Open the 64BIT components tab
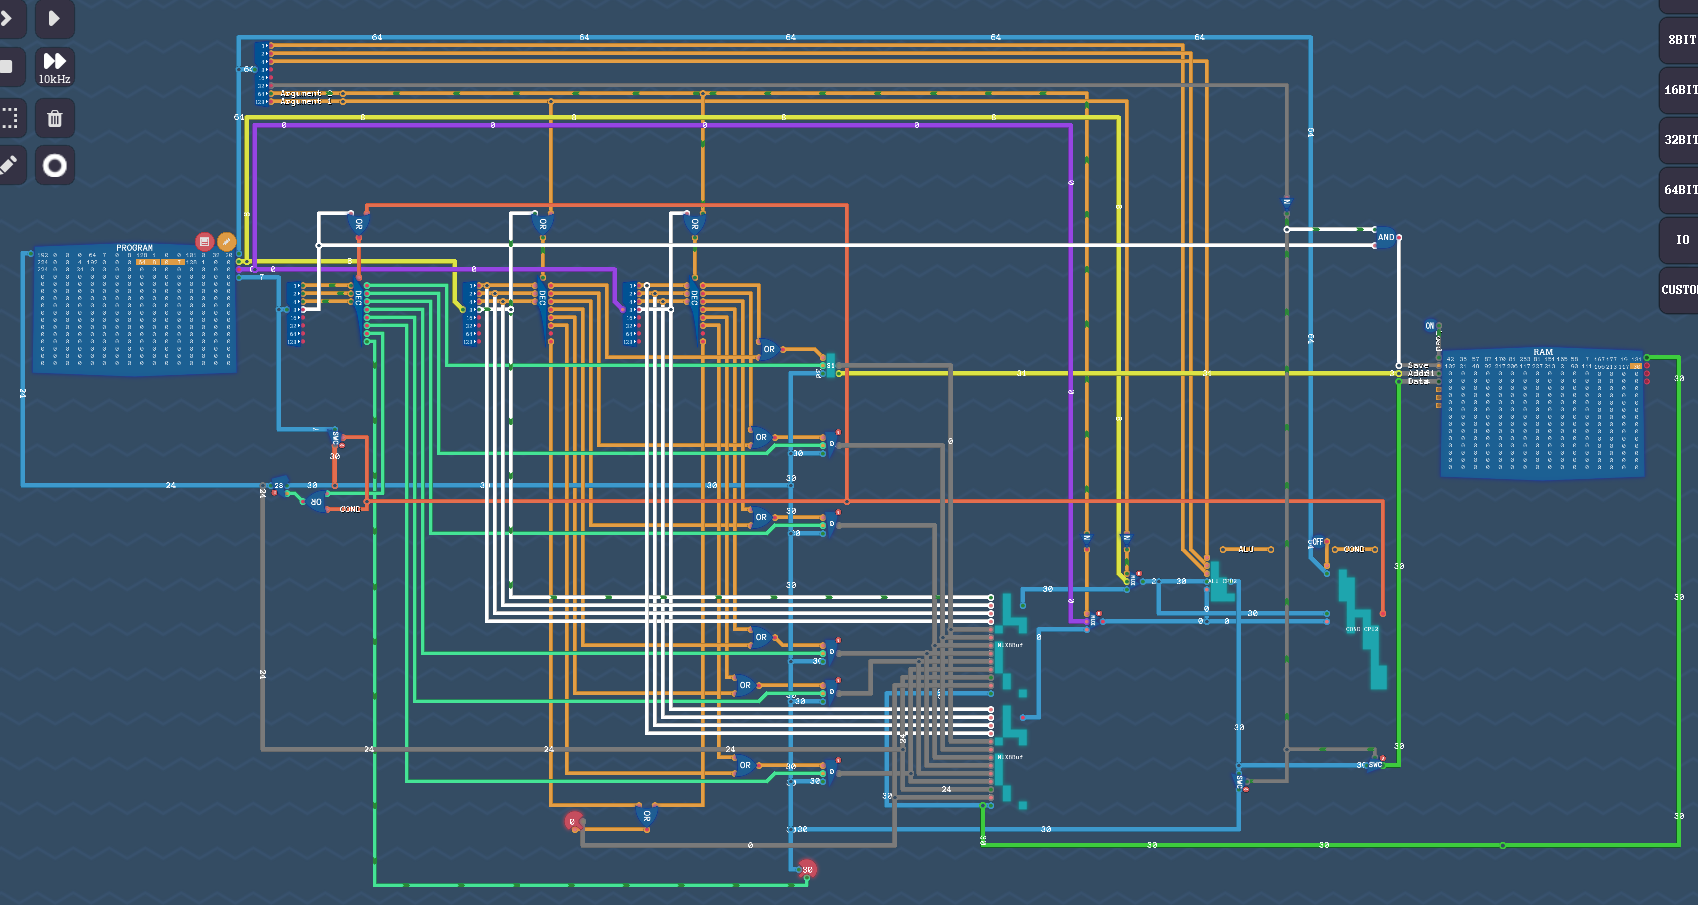This screenshot has height=905, width=1698. point(1680,190)
